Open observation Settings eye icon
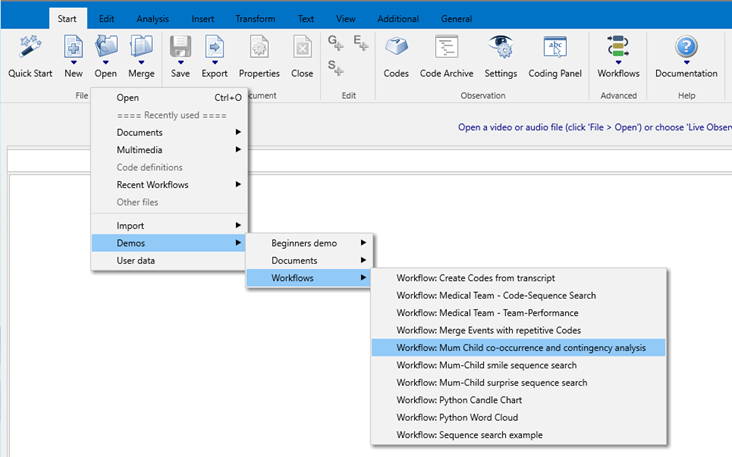Screen dimensions: 732x457 click(x=500, y=46)
